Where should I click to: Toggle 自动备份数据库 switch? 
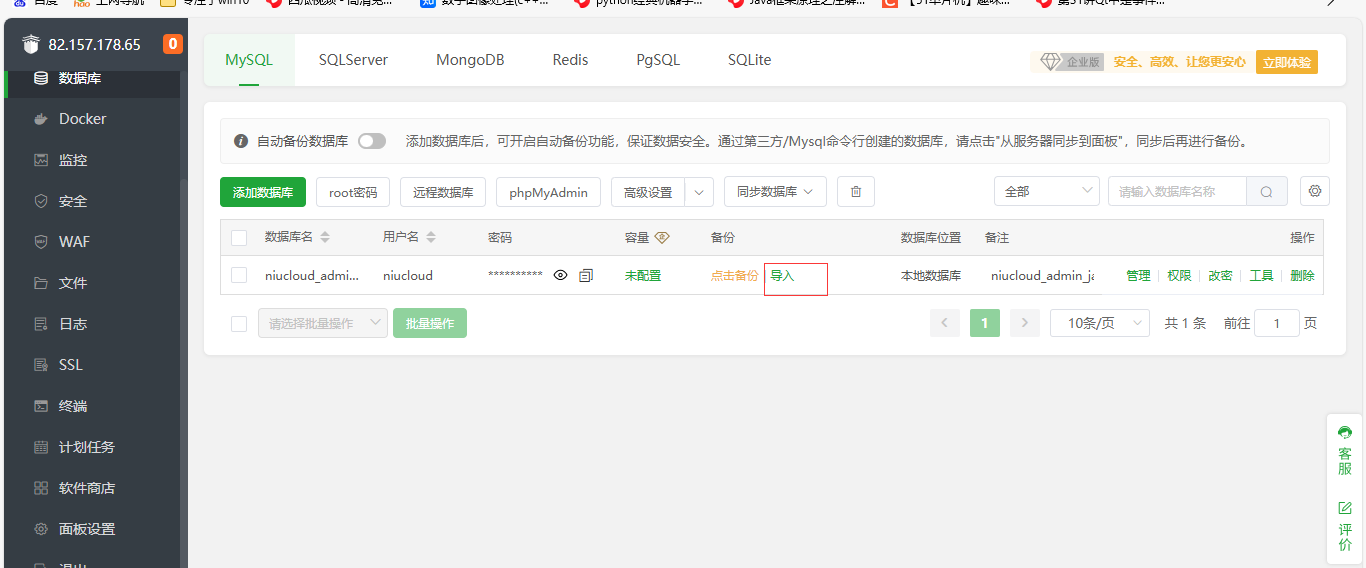click(372, 141)
